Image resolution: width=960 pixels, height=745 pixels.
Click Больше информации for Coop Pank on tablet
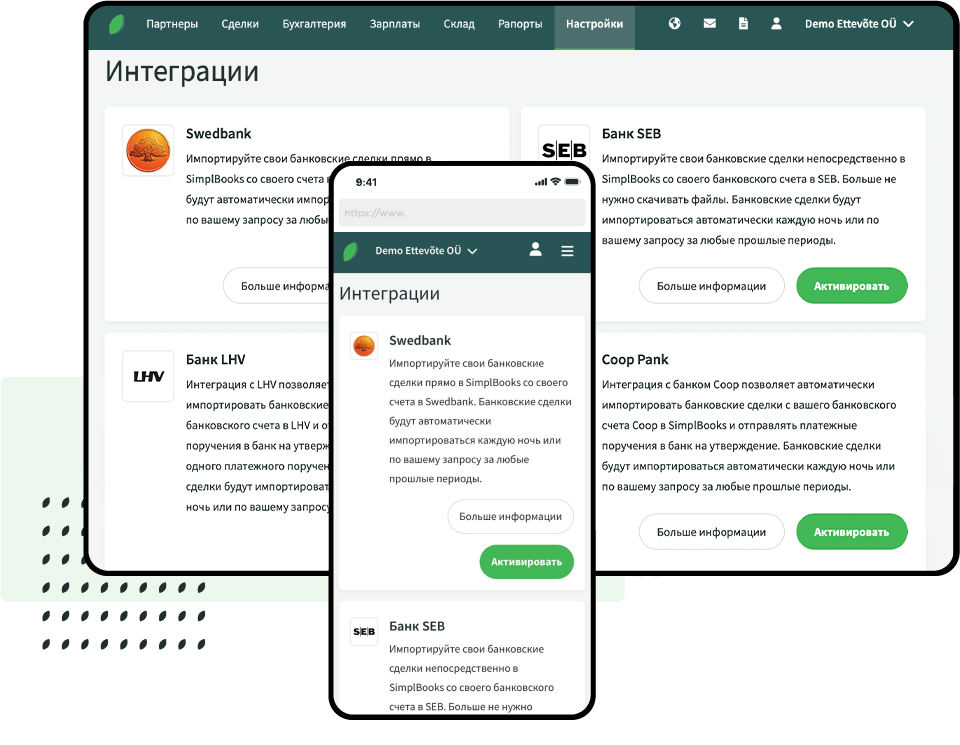tap(711, 532)
